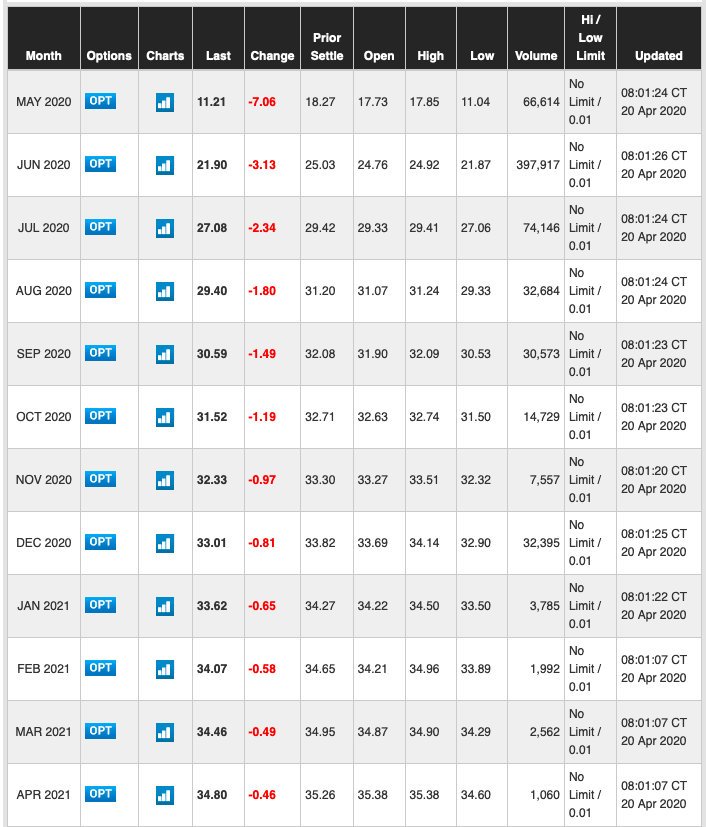Open the APR 2021 chart icon
Screen dimensions: 706x827
[x=165, y=795]
